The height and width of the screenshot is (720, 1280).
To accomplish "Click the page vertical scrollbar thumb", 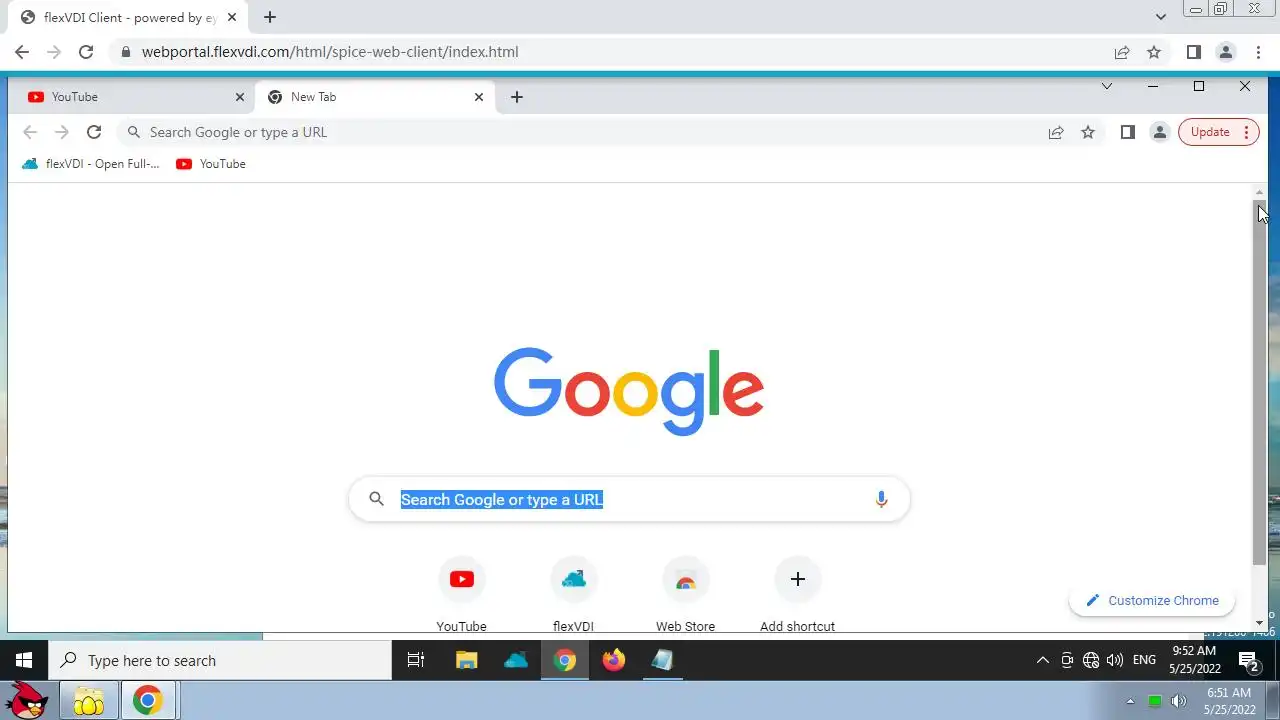I will [x=1259, y=383].
